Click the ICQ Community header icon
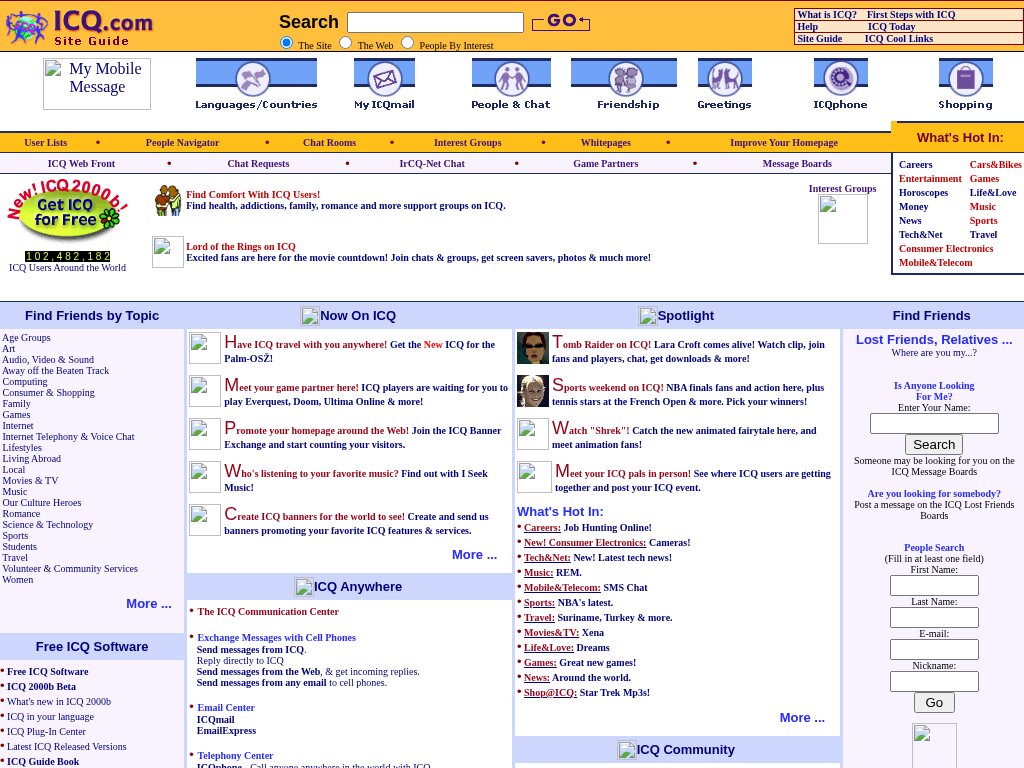 (x=626, y=750)
